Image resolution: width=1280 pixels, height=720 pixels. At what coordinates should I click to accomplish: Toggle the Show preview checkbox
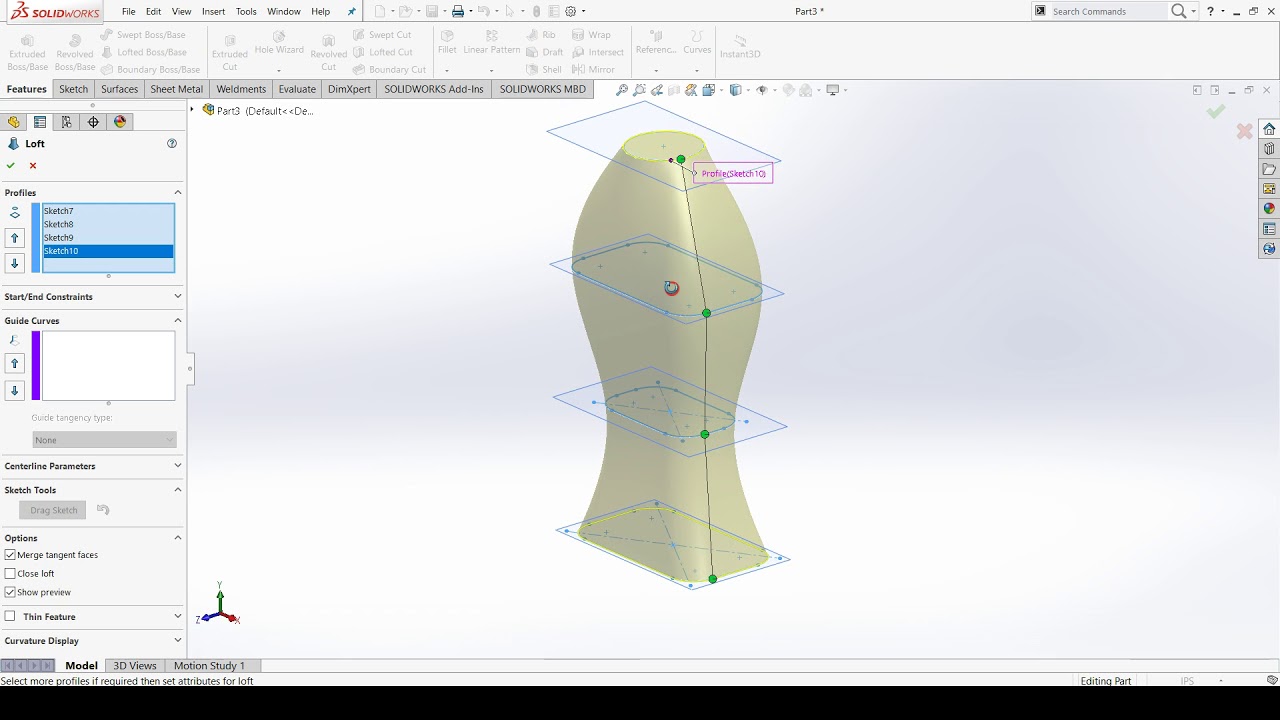click(10, 592)
